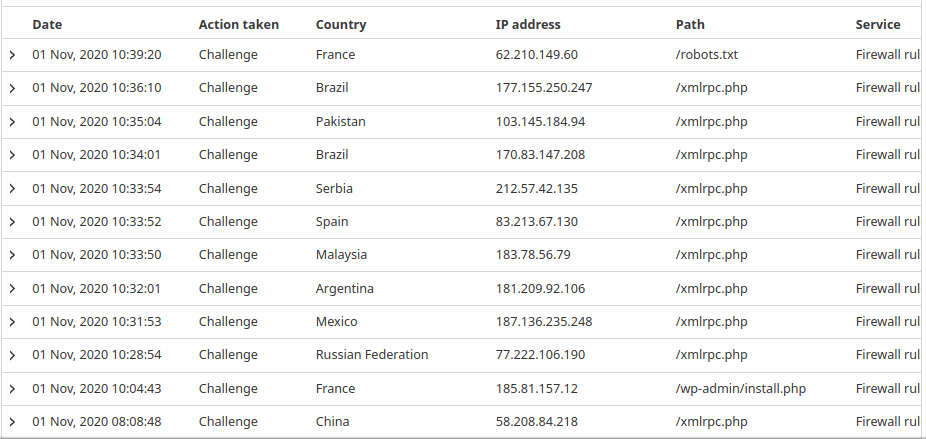Expand the Spain event row
Viewport: 926px width, 439px height.
click(12, 222)
